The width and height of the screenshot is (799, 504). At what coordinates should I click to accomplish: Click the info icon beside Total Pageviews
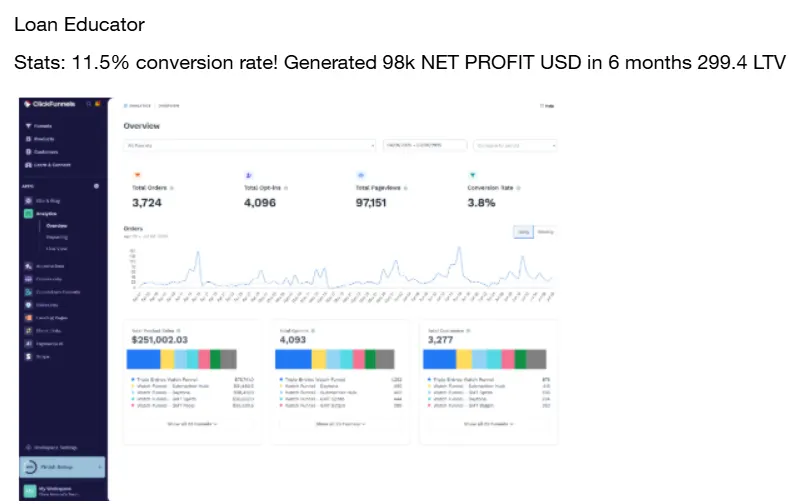pos(406,188)
